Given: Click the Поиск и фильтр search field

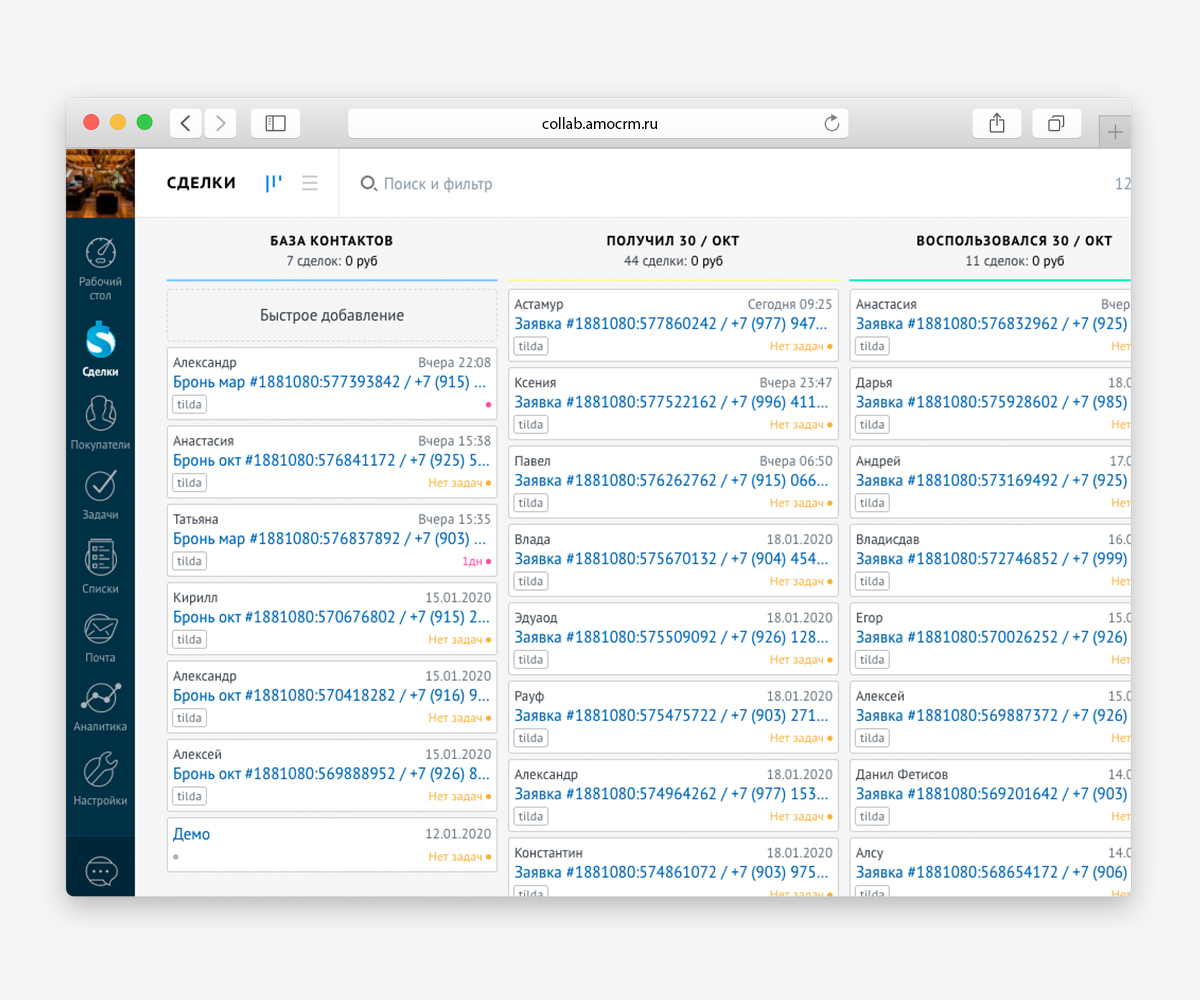Looking at the screenshot, I should click(x=438, y=184).
